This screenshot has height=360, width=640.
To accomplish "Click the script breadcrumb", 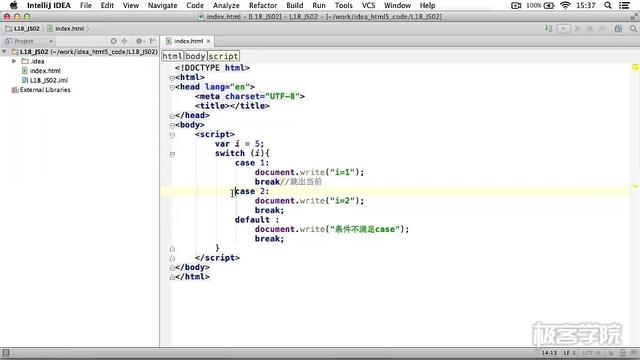I will pyautogui.click(x=223, y=56).
